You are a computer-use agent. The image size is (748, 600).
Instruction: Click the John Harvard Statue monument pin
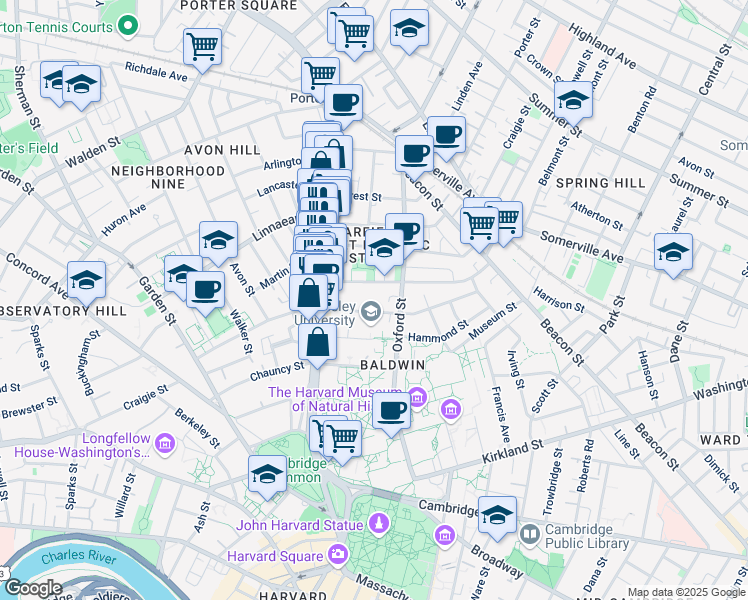pos(379,524)
